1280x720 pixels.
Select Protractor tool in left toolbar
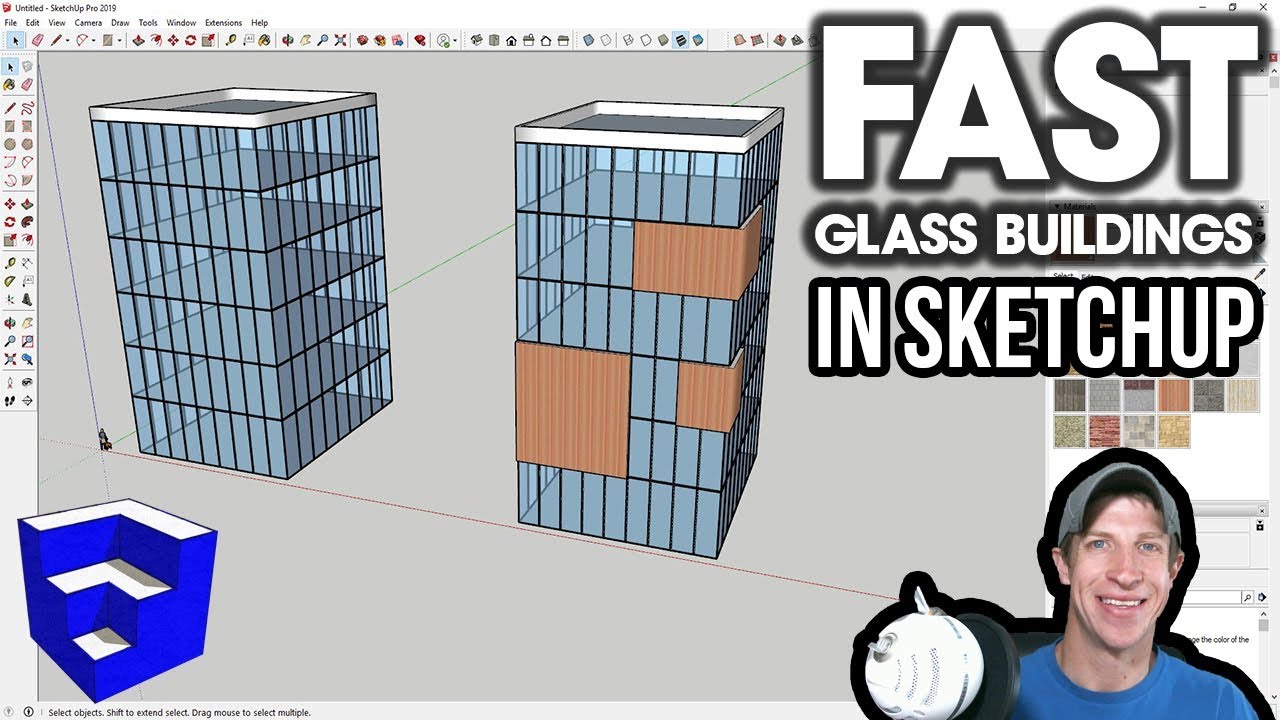coord(10,279)
